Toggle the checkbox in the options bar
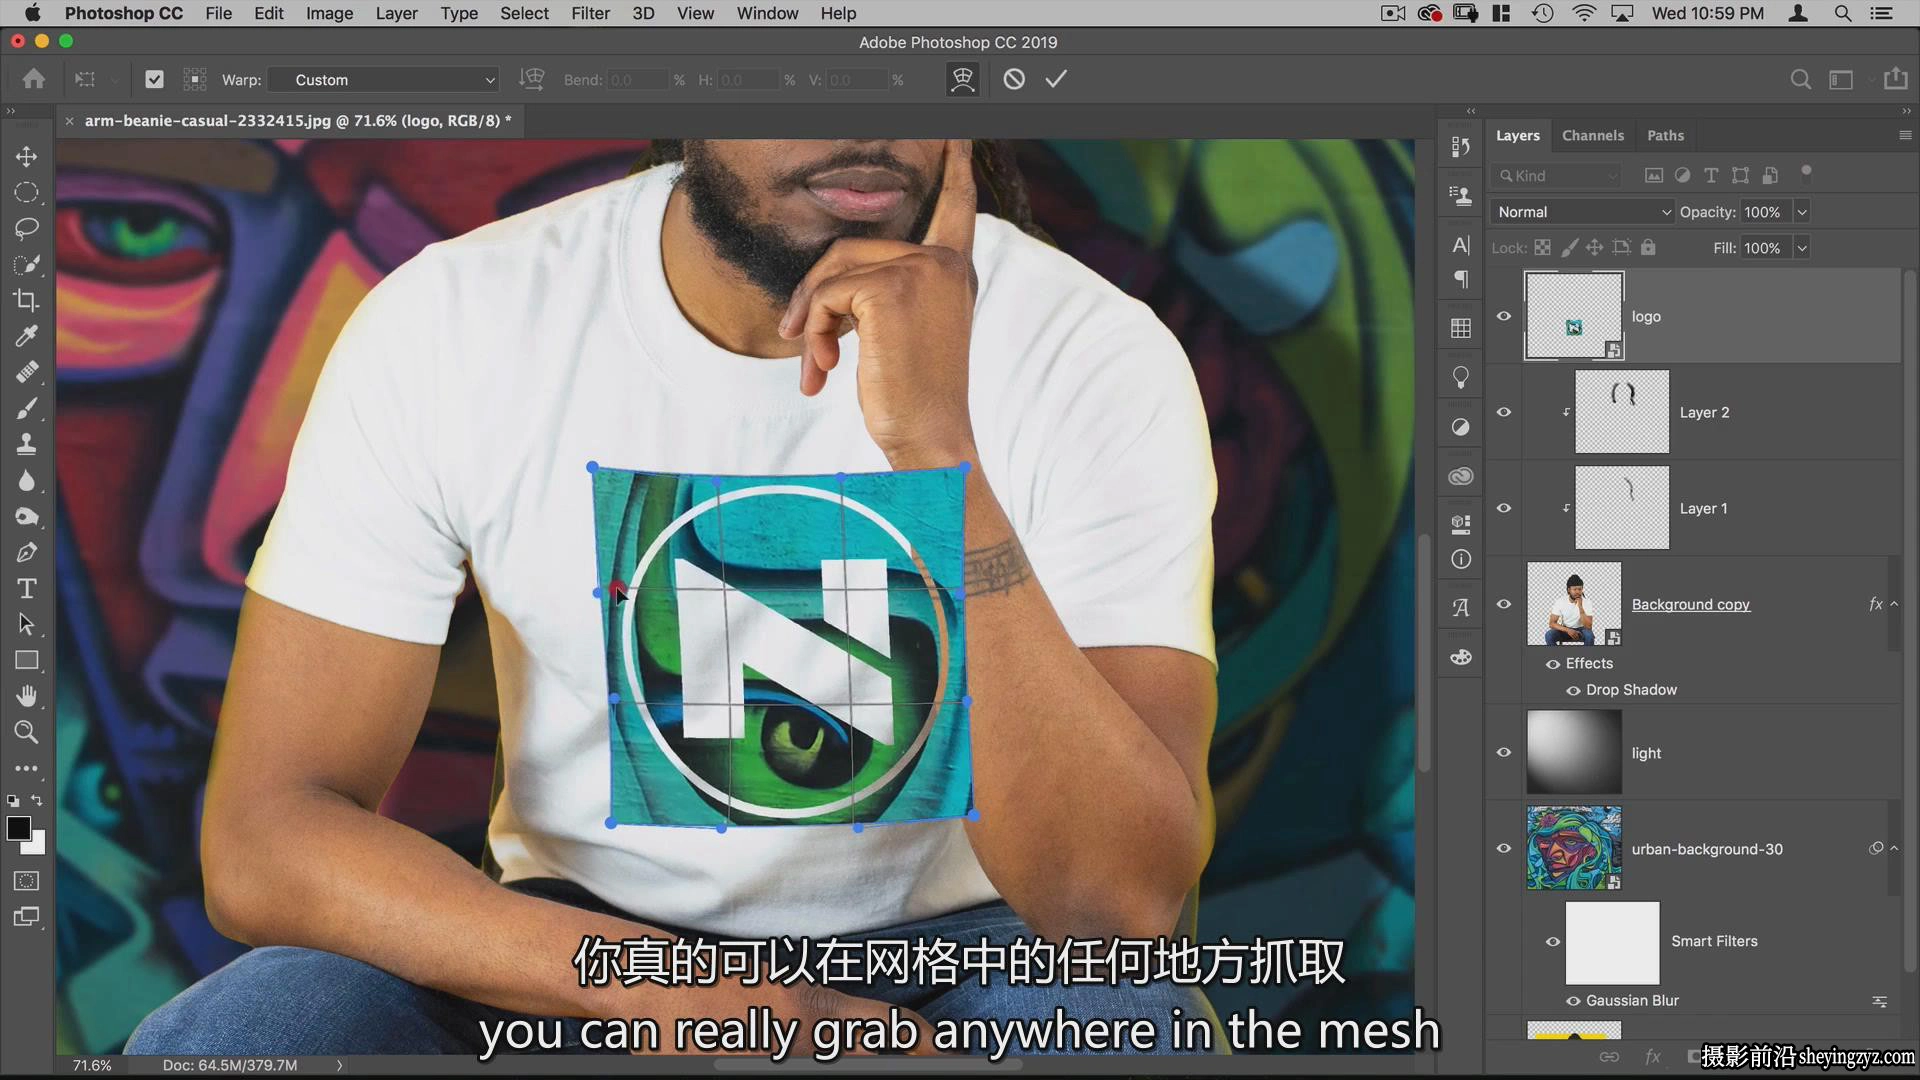The image size is (1920, 1080). [x=154, y=79]
